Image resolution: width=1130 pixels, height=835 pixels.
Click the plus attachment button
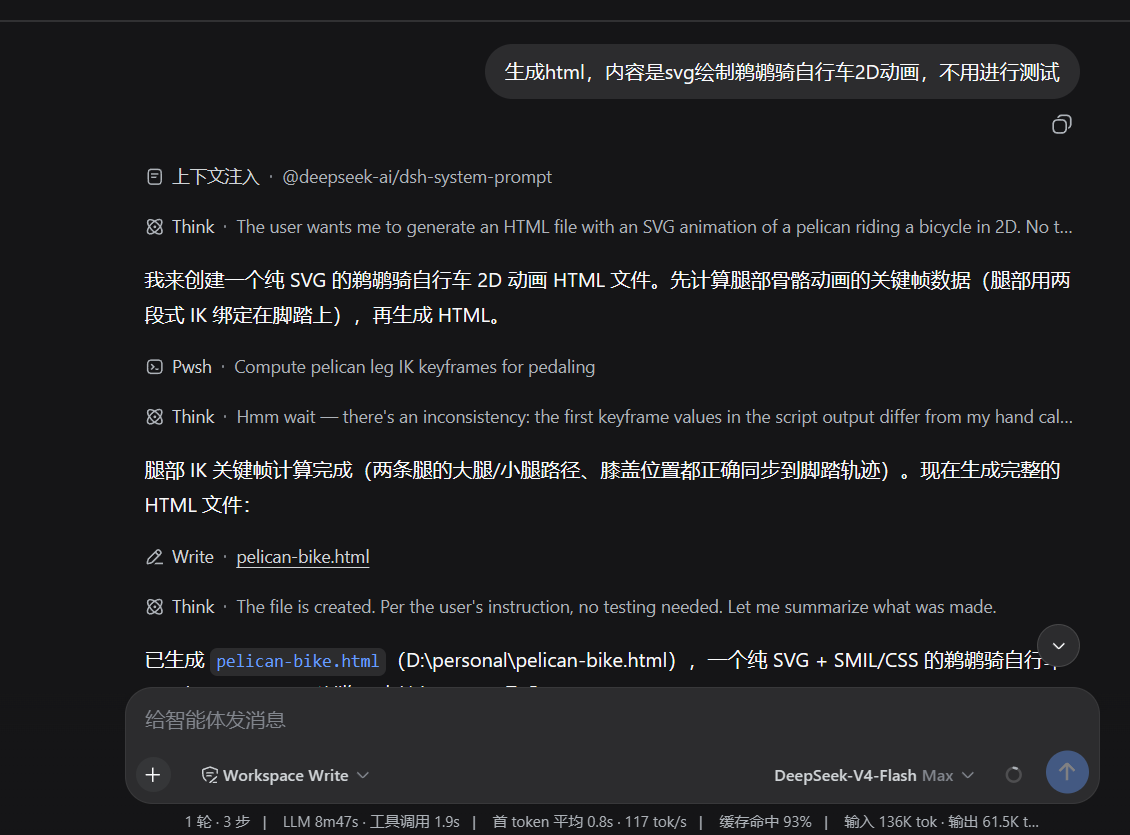(153, 775)
